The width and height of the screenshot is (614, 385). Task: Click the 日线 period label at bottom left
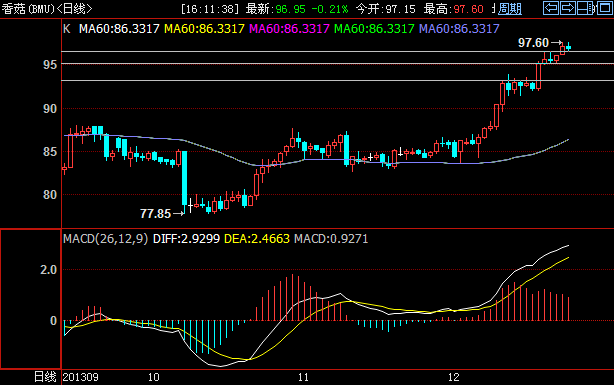[45, 377]
